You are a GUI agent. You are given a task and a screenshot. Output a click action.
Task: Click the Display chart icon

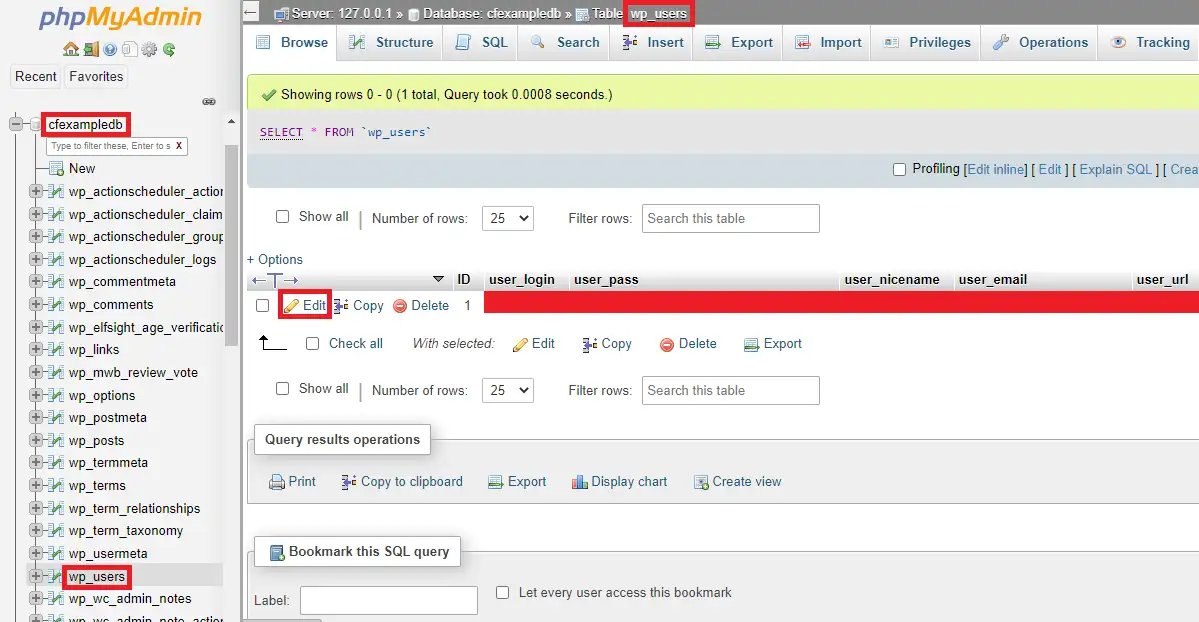click(580, 482)
